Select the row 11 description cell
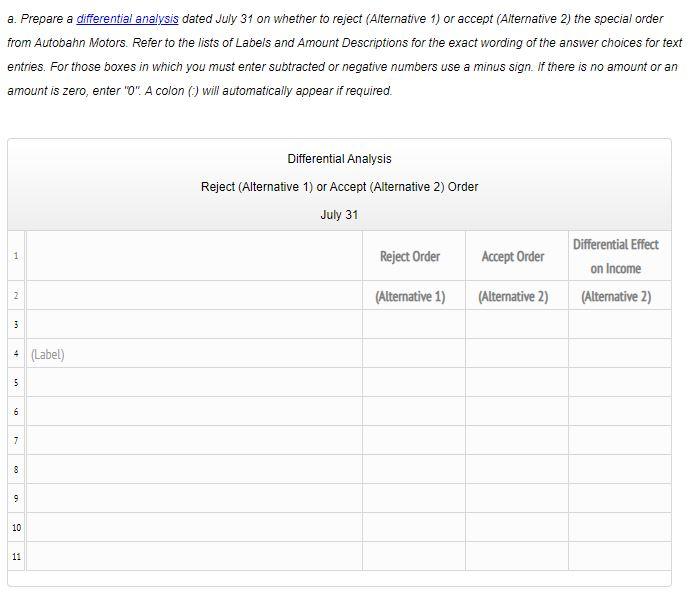This screenshot has height=597, width=689. 194,557
